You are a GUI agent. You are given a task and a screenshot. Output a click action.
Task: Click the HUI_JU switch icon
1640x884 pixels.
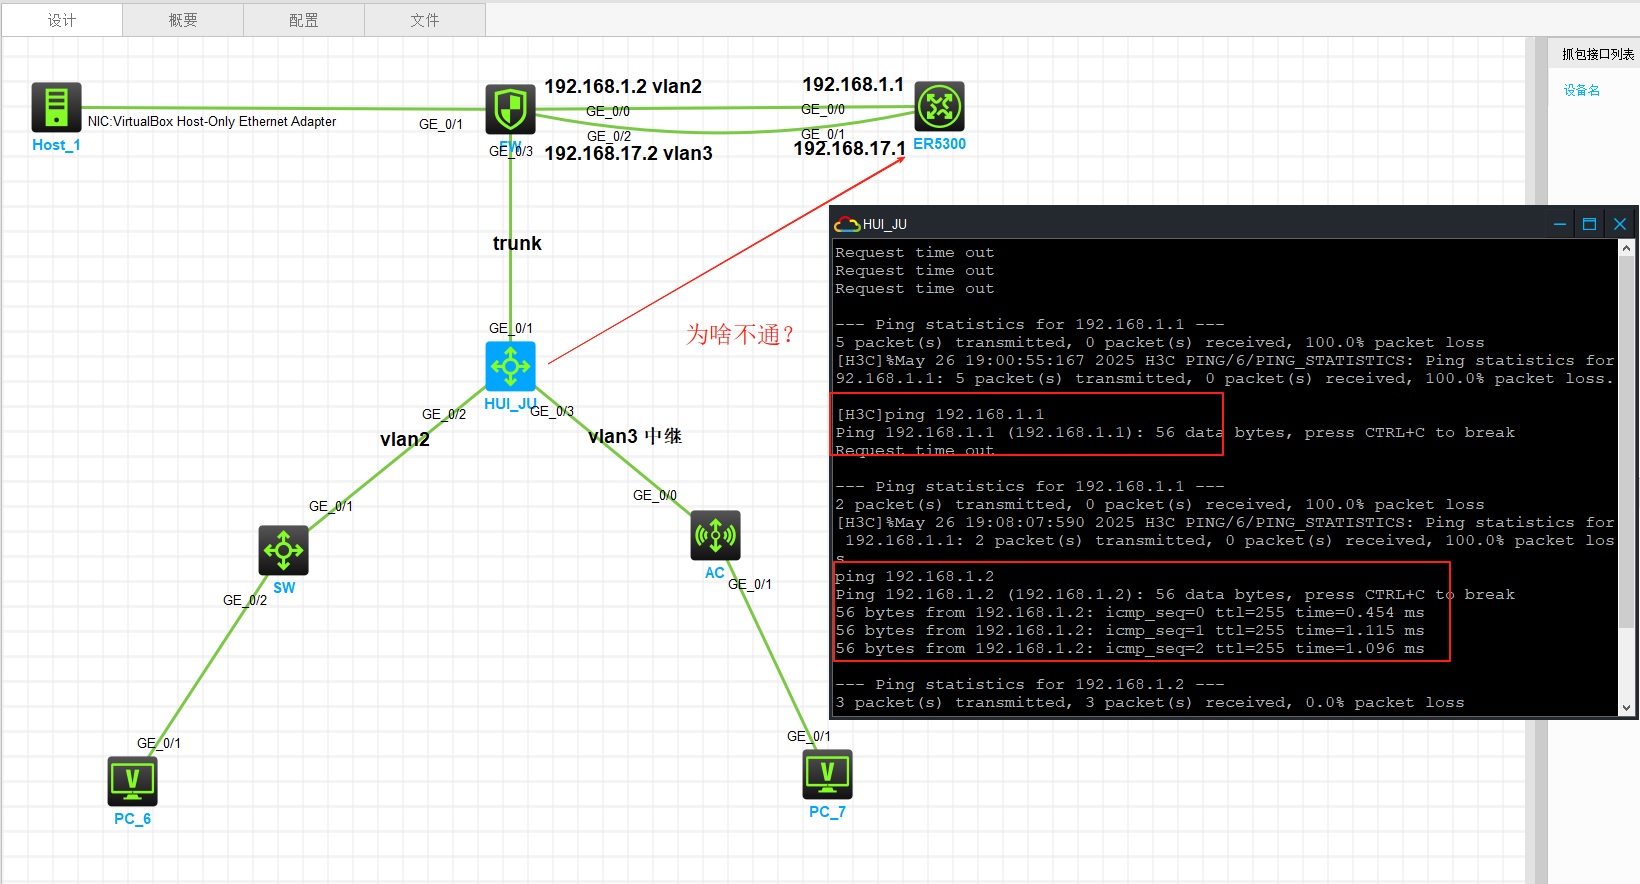tap(511, 366)
